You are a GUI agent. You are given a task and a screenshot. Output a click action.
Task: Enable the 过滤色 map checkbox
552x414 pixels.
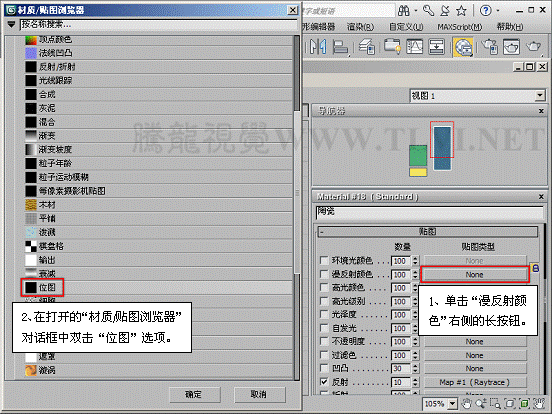[x=324, y=355]
